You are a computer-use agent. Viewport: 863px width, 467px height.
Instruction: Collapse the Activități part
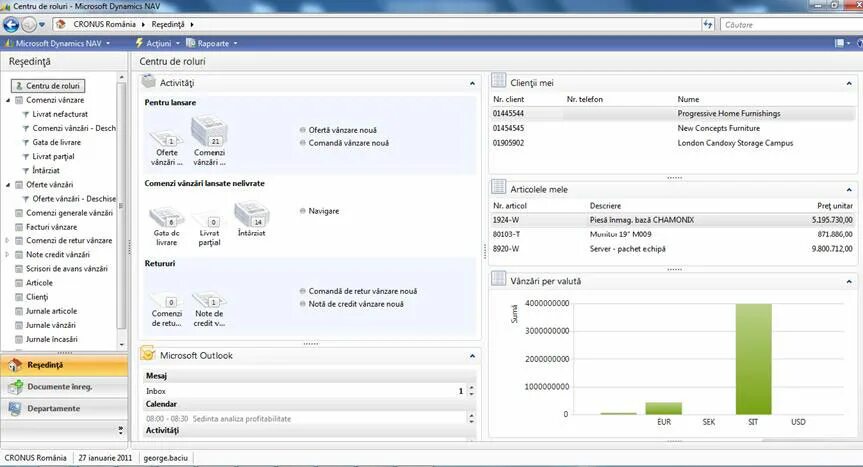coord(472,84)
